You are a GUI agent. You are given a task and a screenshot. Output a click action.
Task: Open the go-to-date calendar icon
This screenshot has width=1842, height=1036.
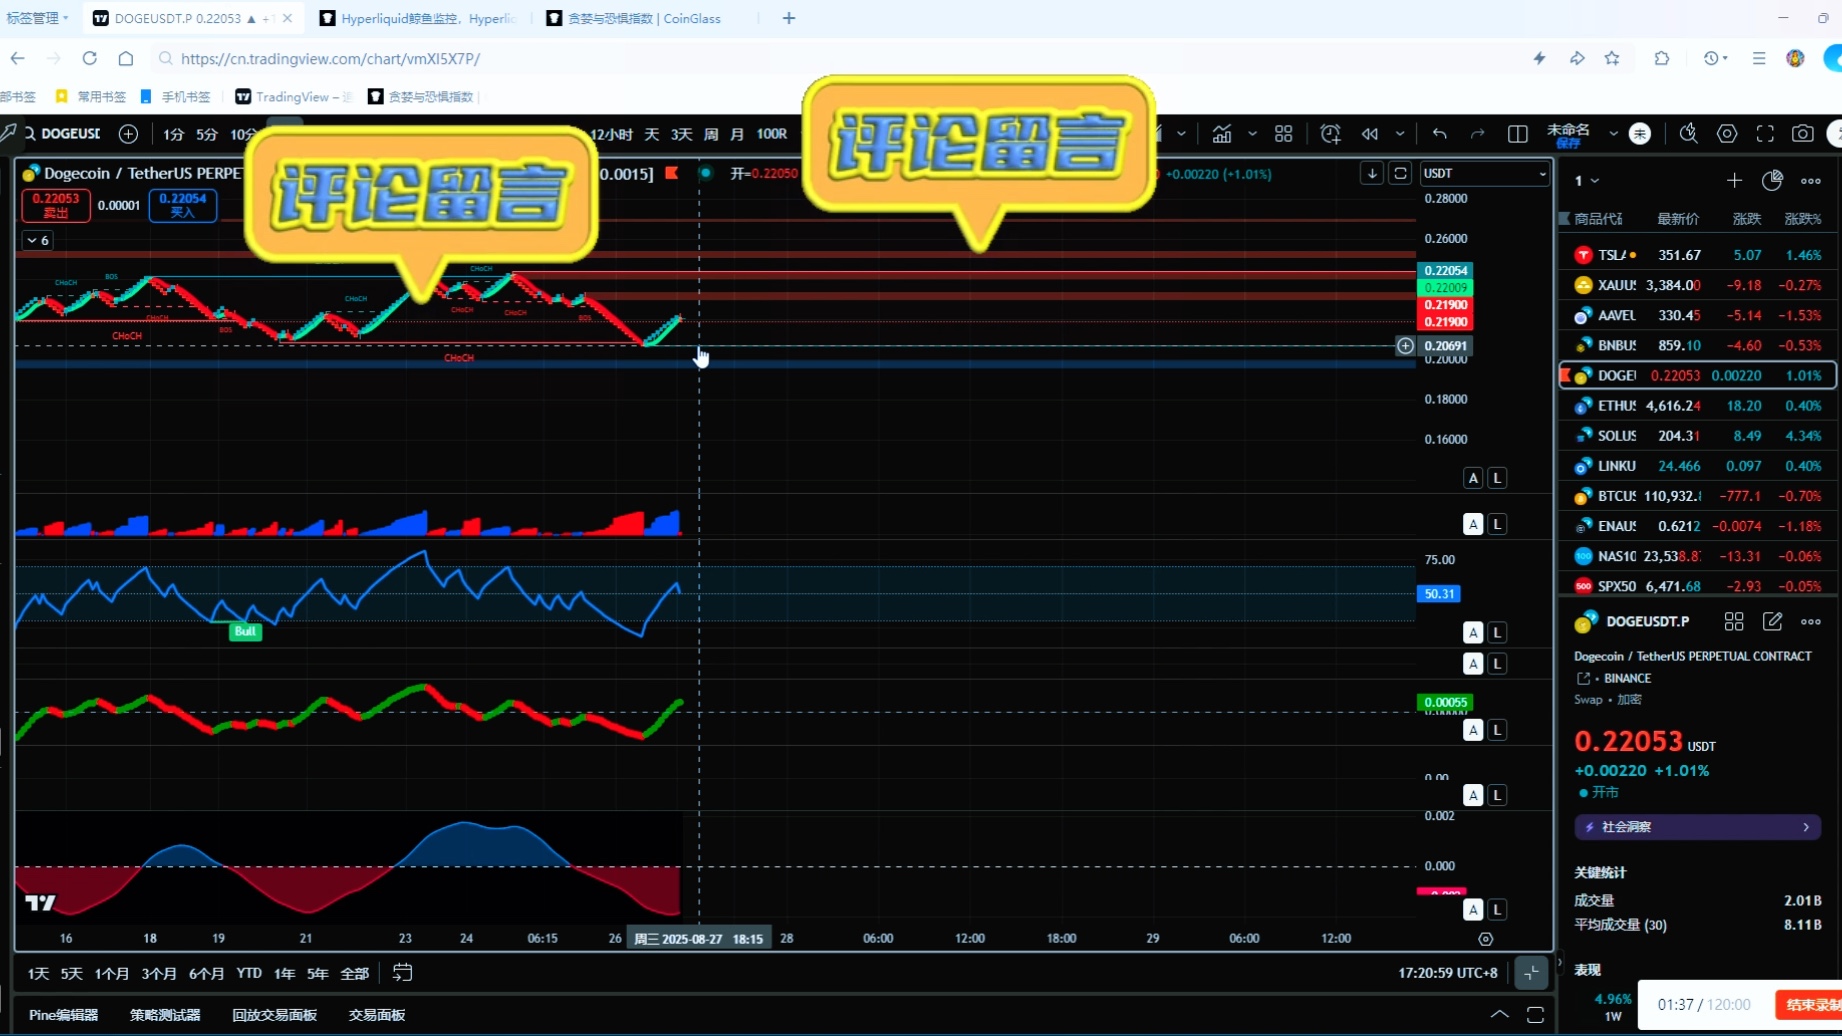coord(402,973)
